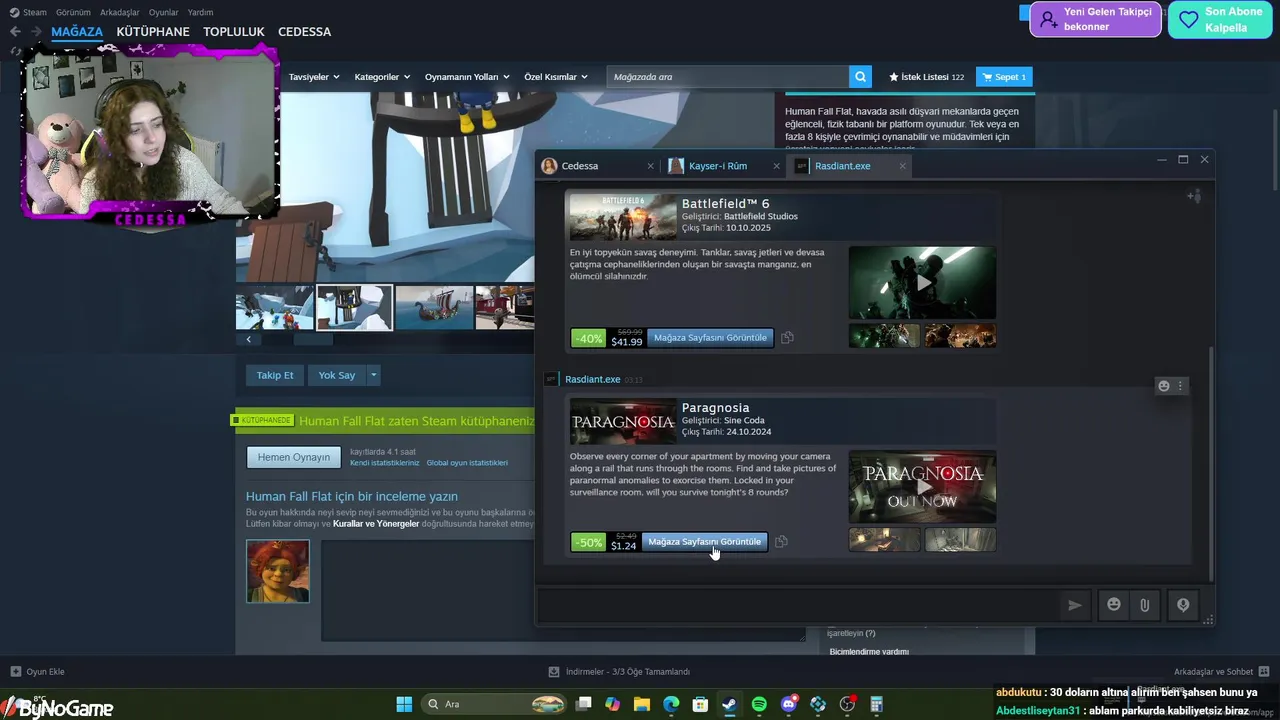The image size is (1280, 720).
Task: Add reaction to Rasdiant.exe's Paragnosia message
Action: pyautogui.click(x=1163, y=386)
